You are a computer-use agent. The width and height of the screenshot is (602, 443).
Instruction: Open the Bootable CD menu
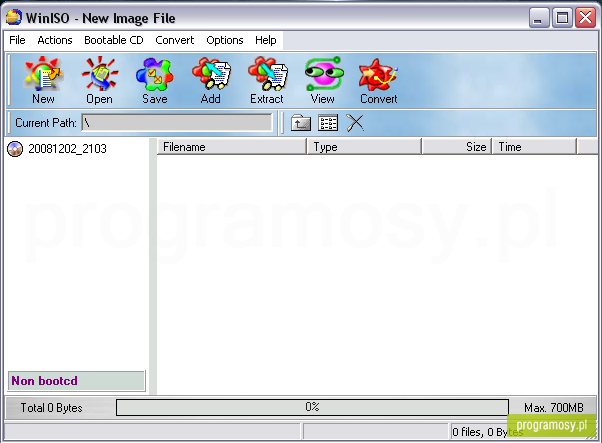click(x=114, y=40)
